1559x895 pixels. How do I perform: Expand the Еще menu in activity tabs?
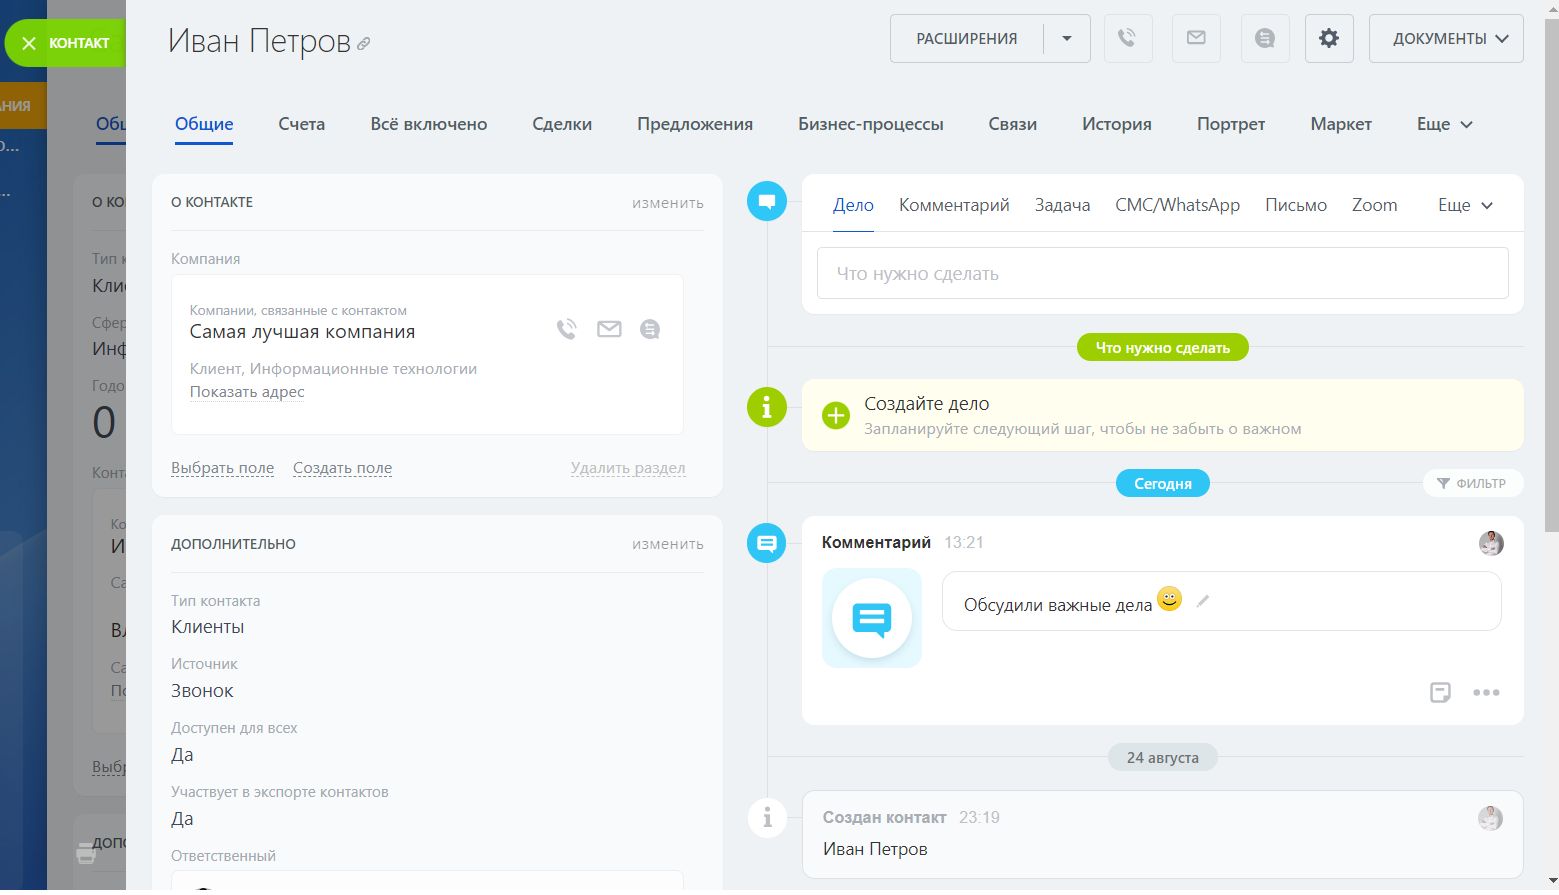coord(1466,205)
